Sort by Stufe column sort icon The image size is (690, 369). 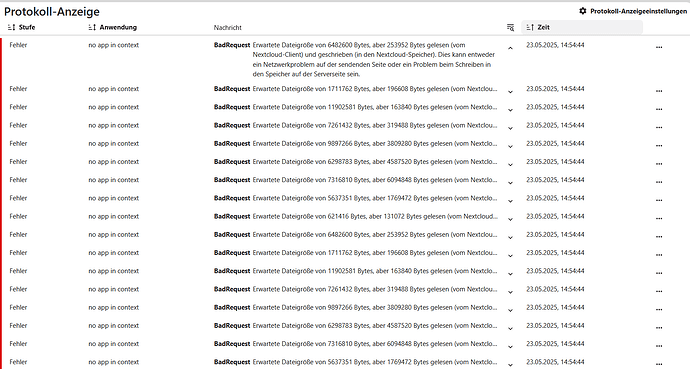pyautogui.click(x=12, y=27)
